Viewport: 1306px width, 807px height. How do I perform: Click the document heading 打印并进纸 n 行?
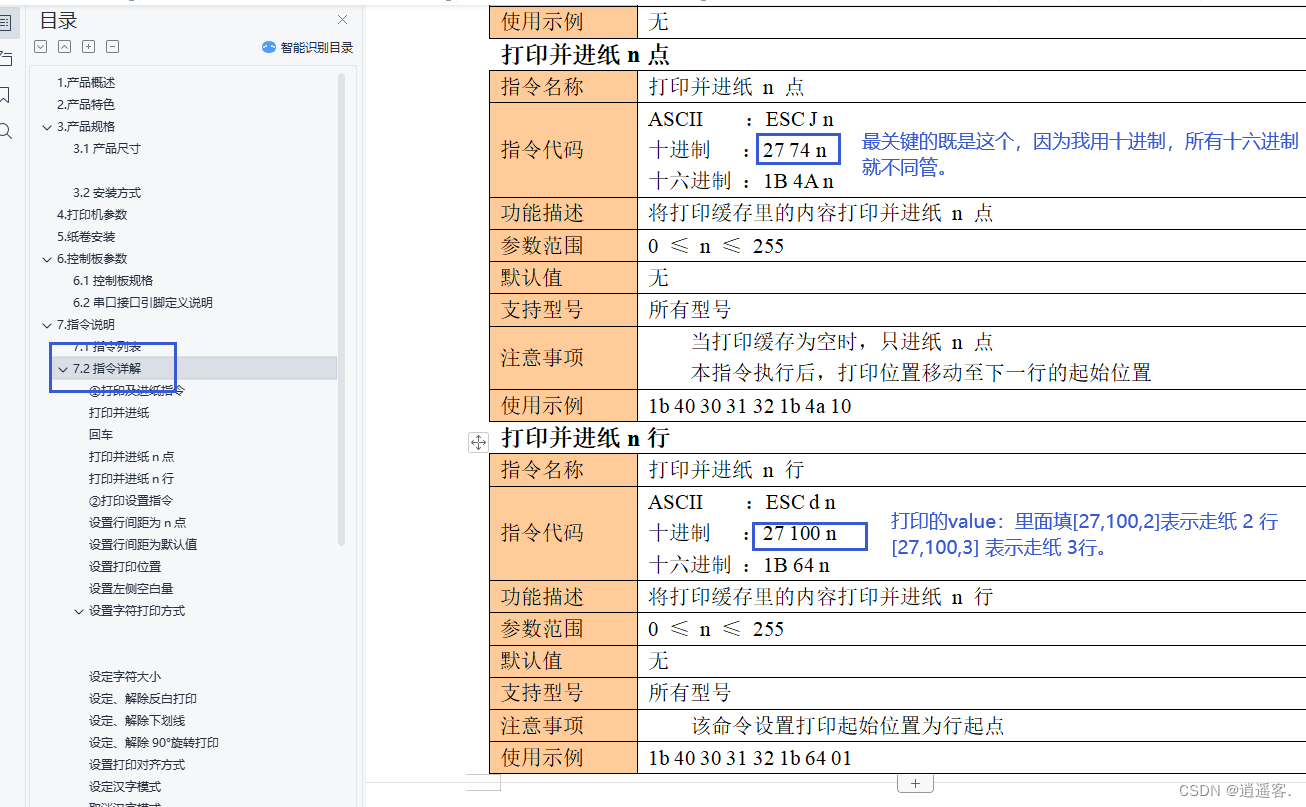click(585, 438)
